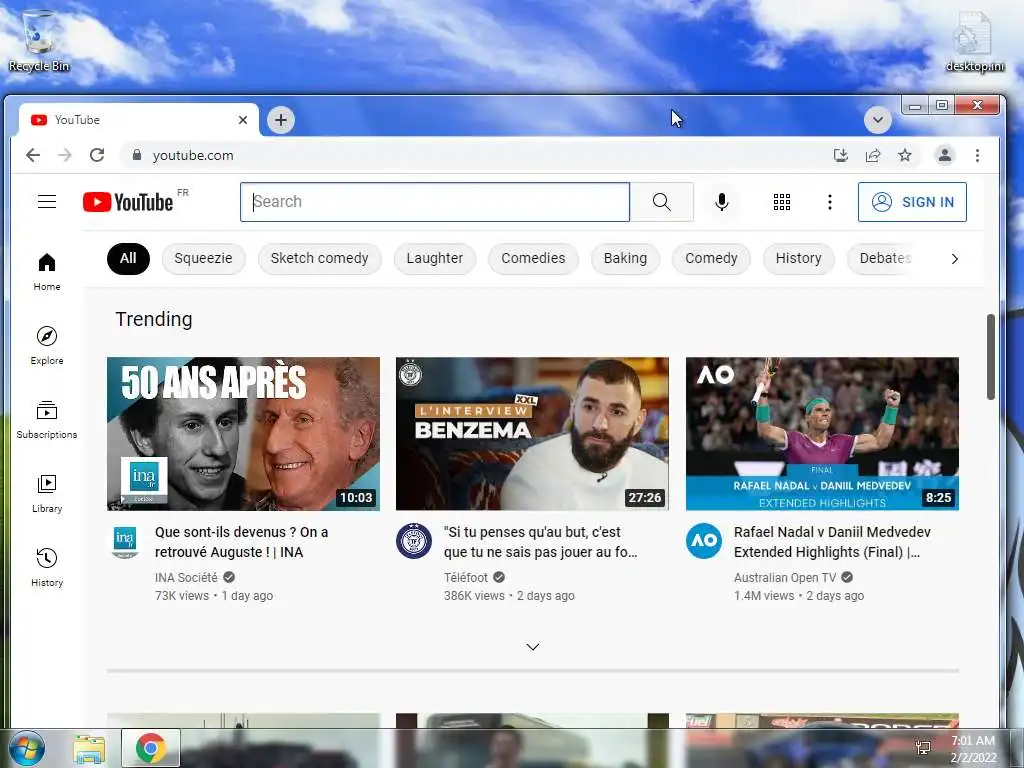Image resolution: width=1024 pixels, height=768 pixels.
Task: Bookmark this page with the star icon
Action: pyautogui.click(x=904, y=155)
